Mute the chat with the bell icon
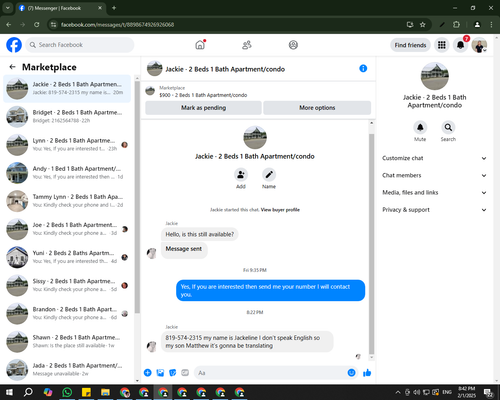Image resolution: width=500 pixels, height=400 pixels. click(420, 127)
